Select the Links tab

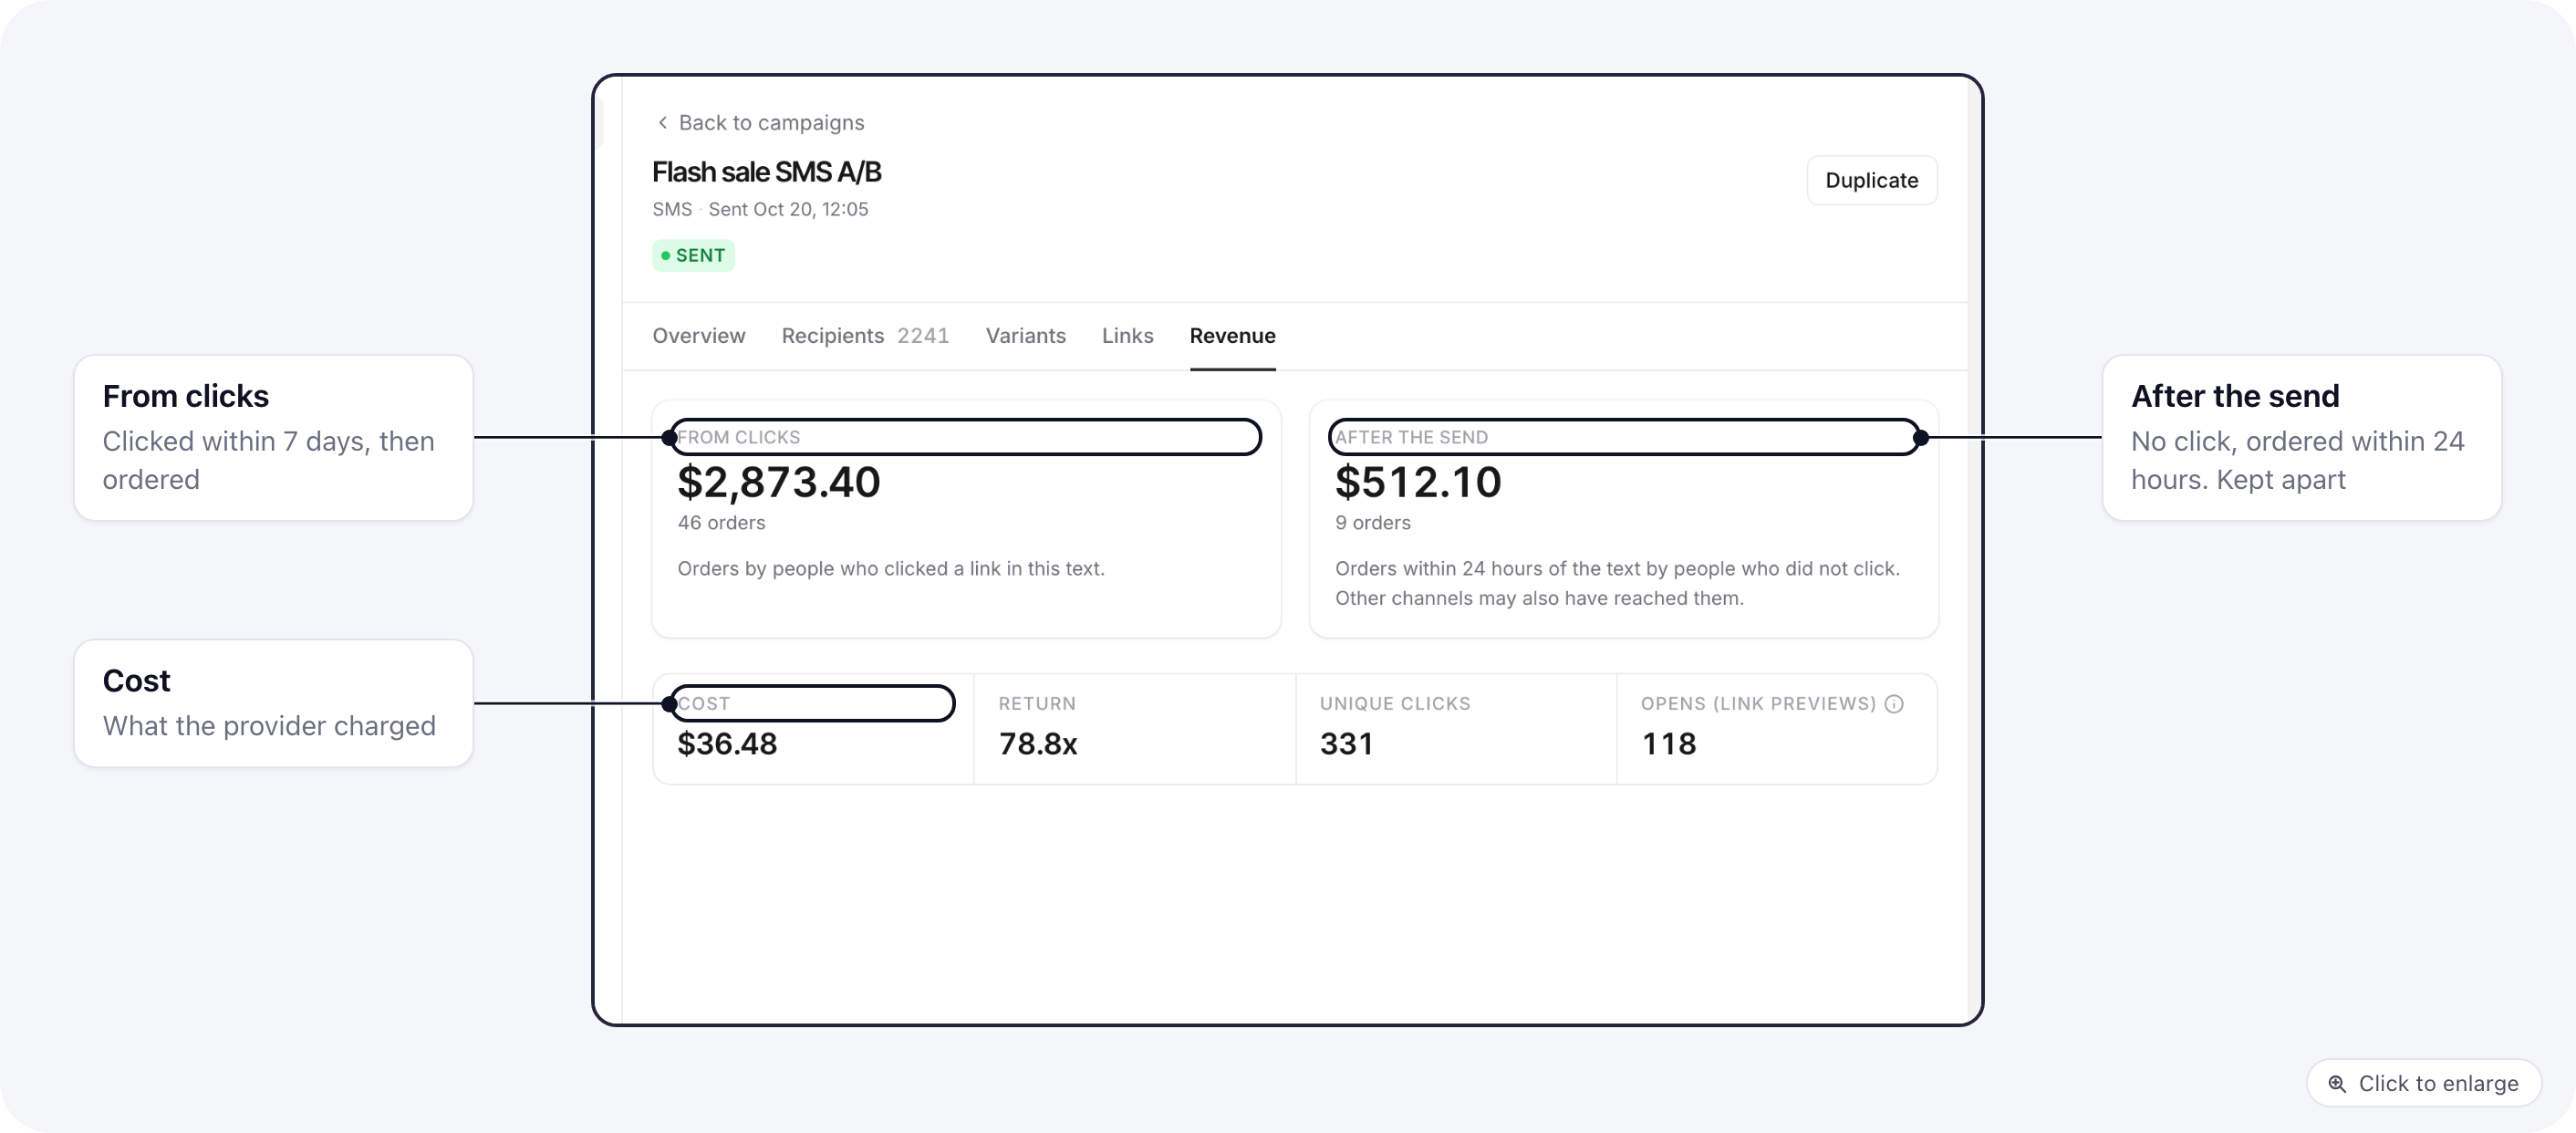point(1128,336)
